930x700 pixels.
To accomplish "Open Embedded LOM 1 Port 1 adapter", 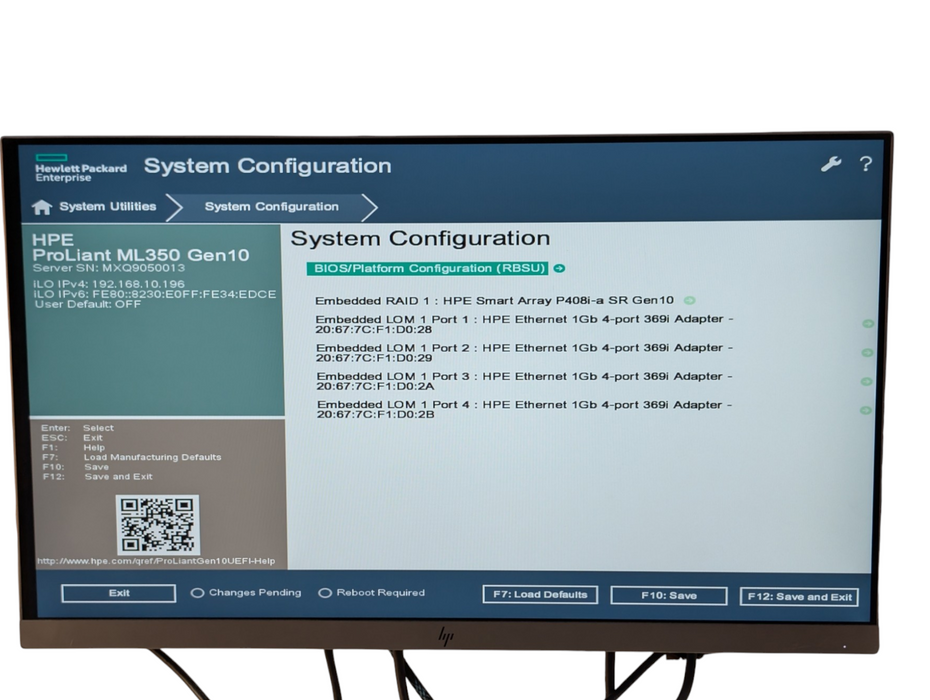I will (x=524, y=324).
